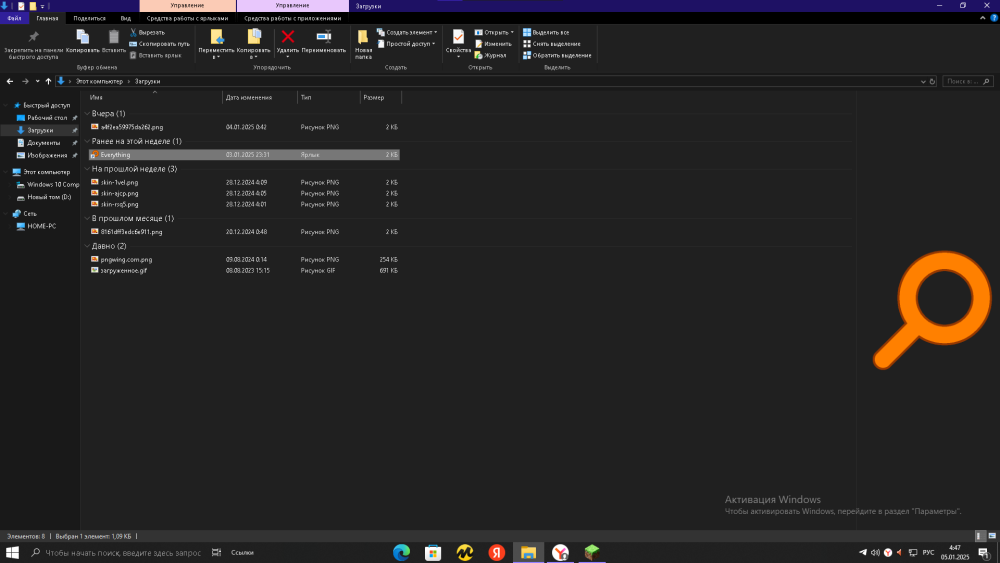Collapse the 'Давно (2)' group
Screen dimensions: 1000x563
click(87, 246)
